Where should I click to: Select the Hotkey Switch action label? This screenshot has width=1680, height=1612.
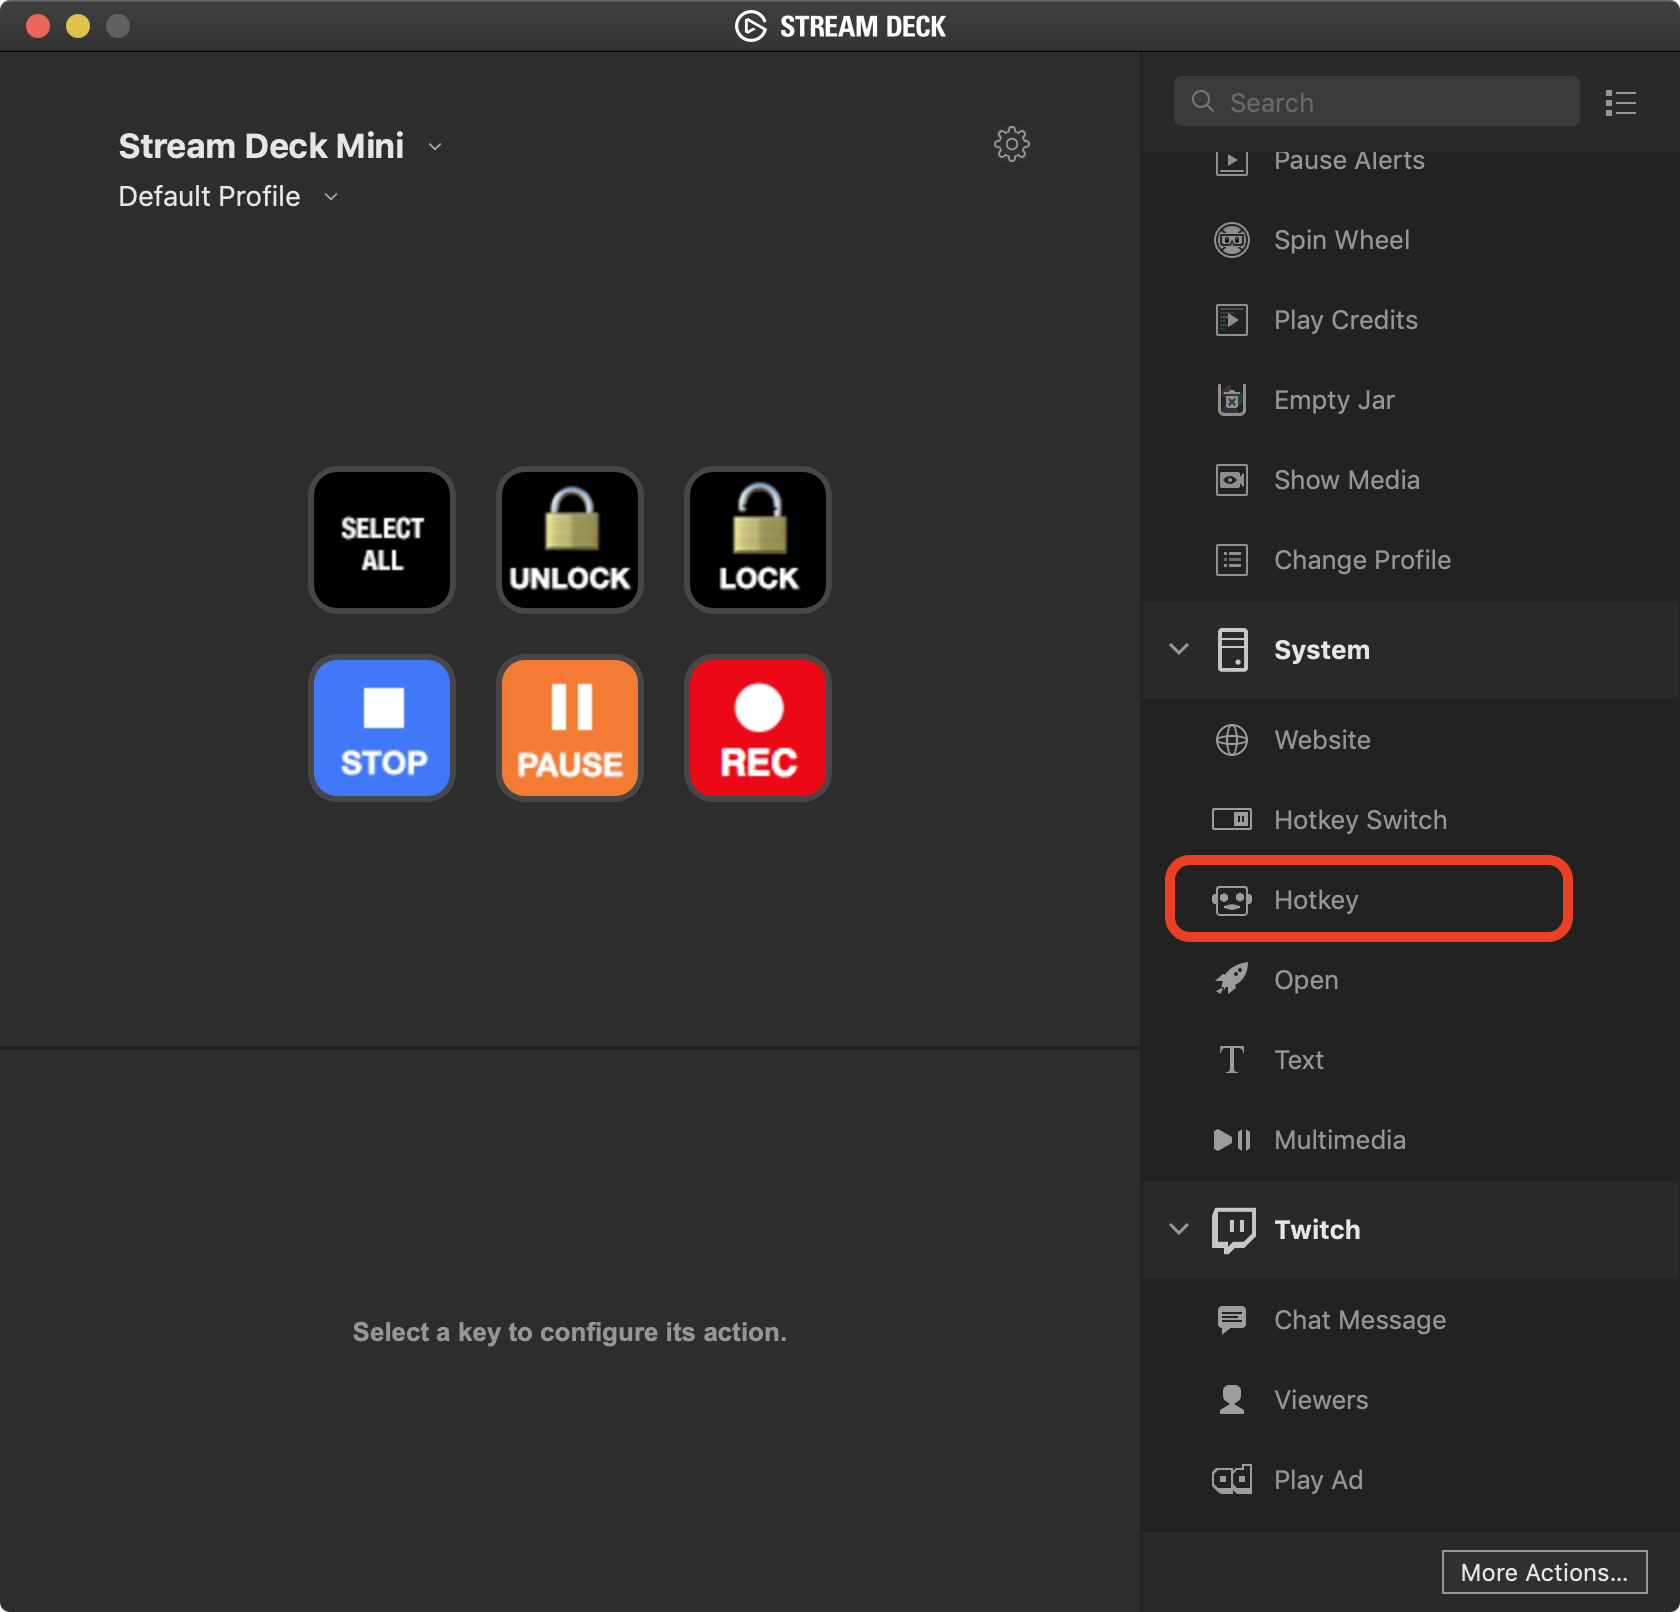click(1360, 820)
